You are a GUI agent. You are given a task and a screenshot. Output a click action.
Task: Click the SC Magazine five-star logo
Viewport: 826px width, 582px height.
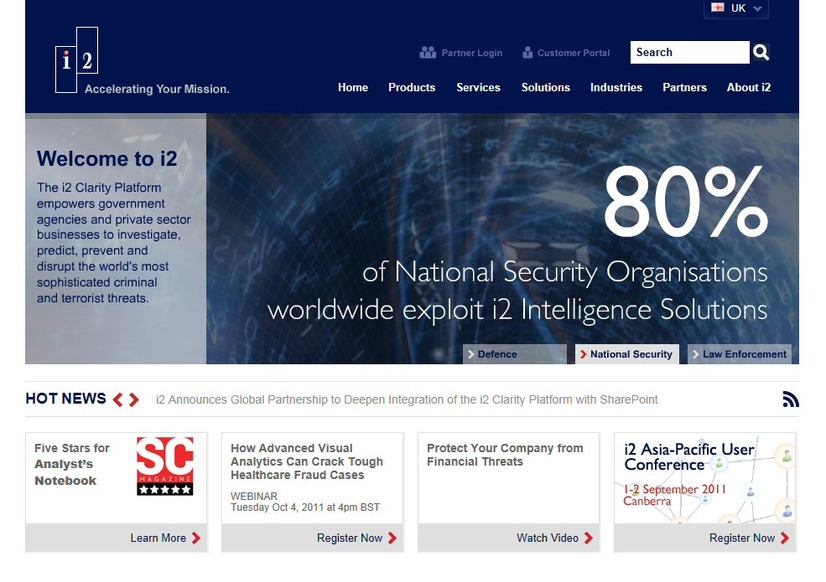tap(165, 466)
